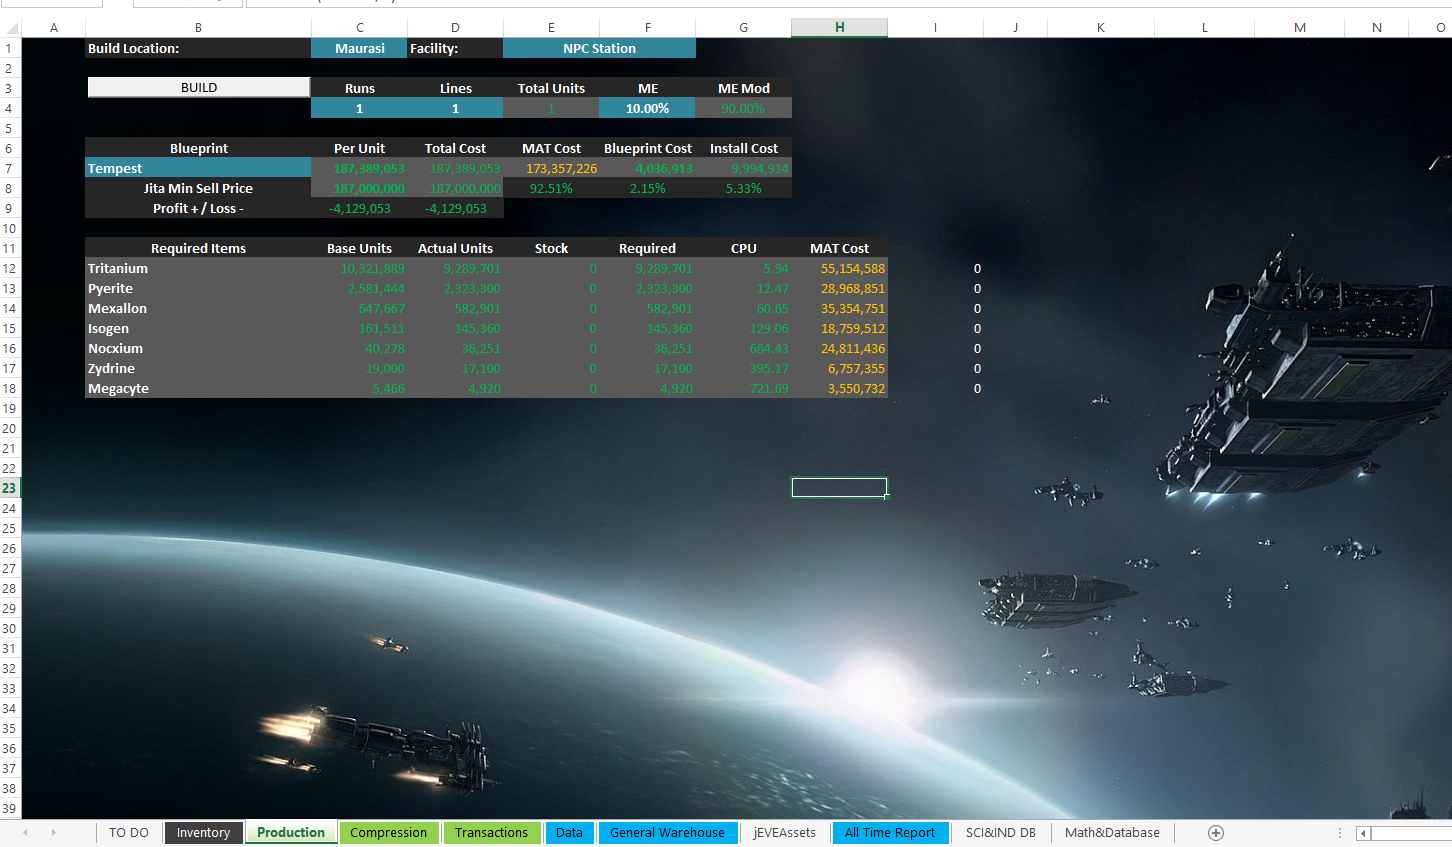This screenshot has width=1452, height=847.
Task: Click the sheet tab scroll right arrow
Action: (53, 833)
